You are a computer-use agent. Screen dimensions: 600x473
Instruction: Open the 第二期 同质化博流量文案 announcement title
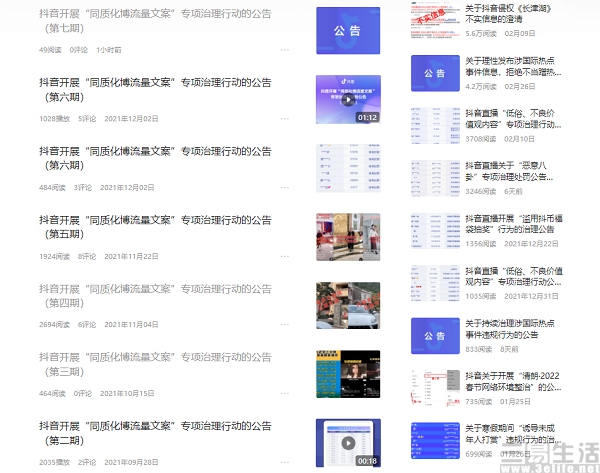pos(155,433)
